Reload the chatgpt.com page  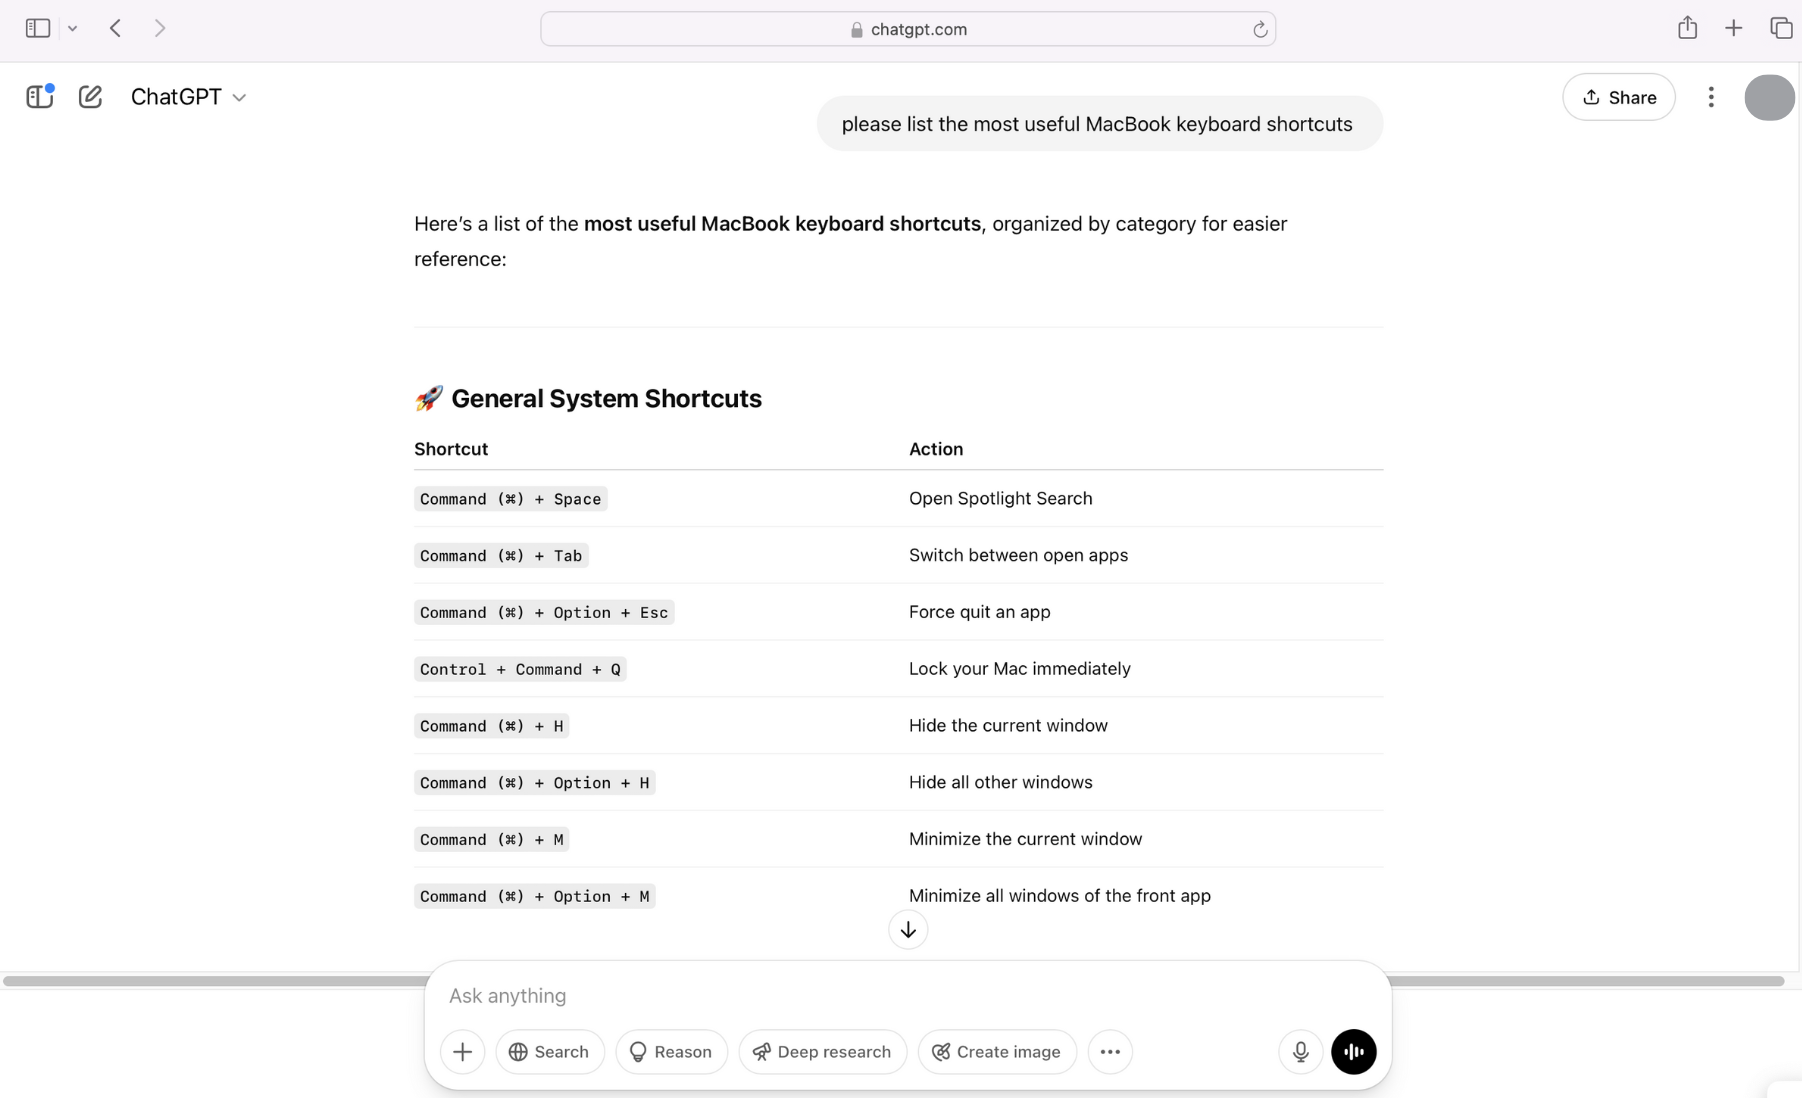pos(1260,29)
